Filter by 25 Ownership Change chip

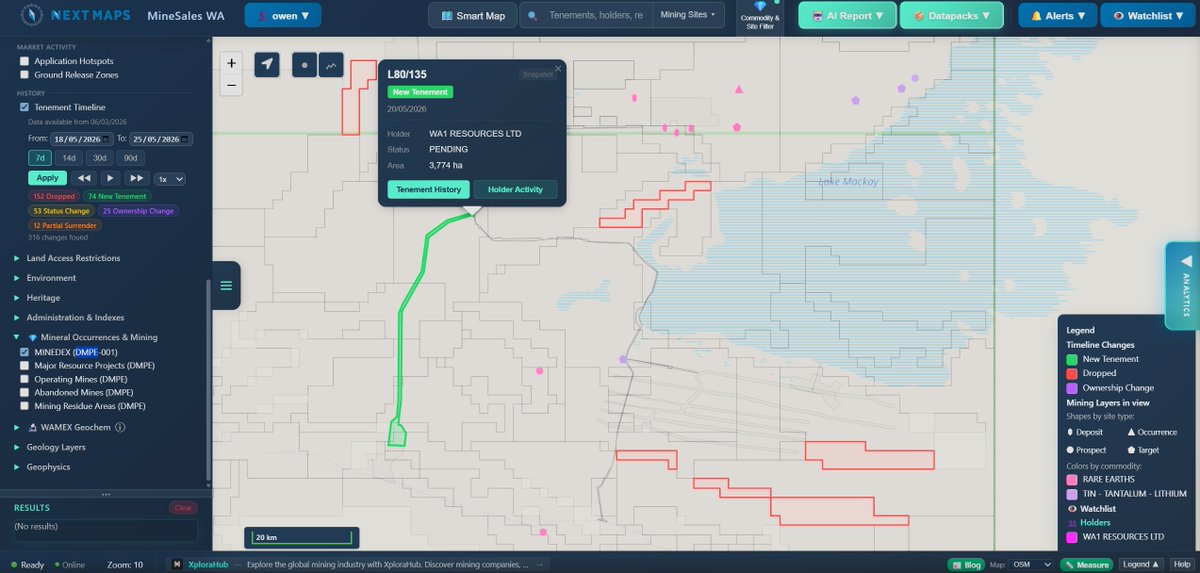pyautogui.click(x=138, y=211)
